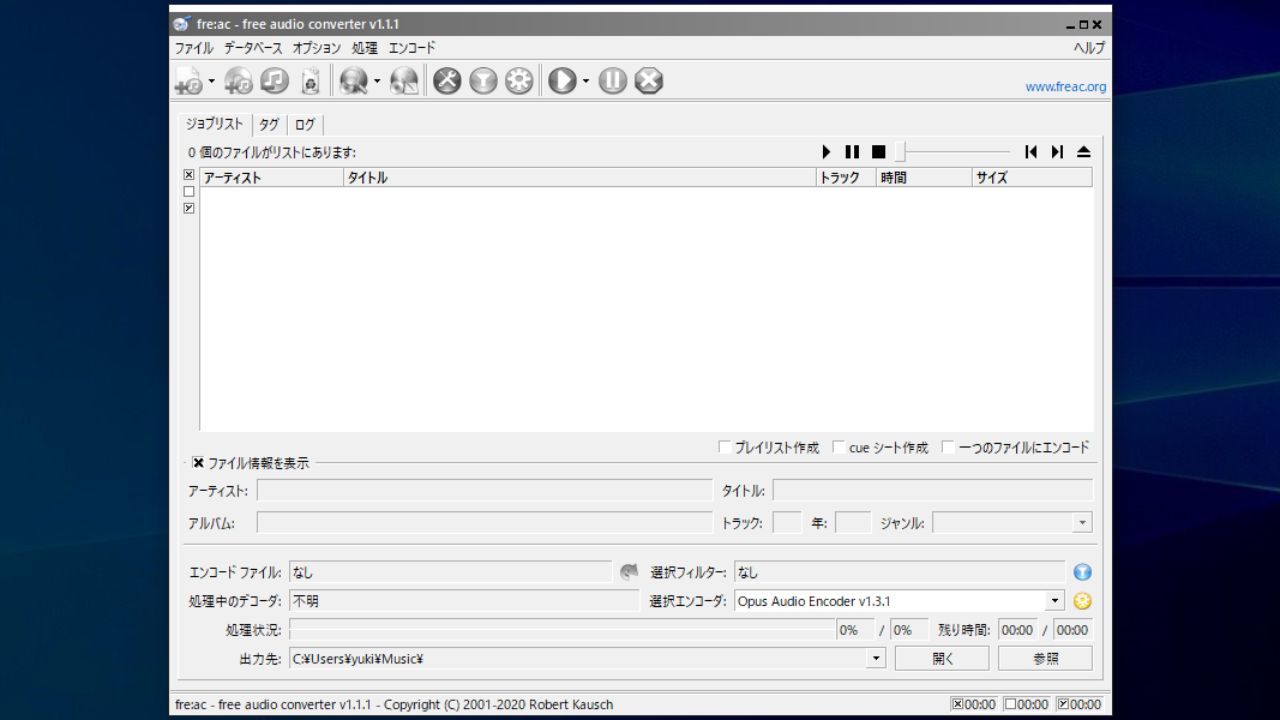Skip to next track in player
1280x720 pixels.
1057,152
